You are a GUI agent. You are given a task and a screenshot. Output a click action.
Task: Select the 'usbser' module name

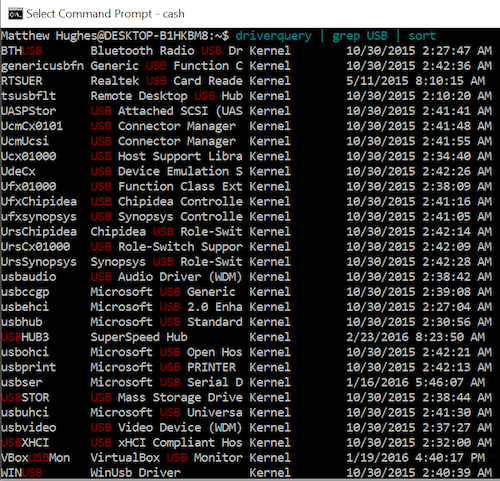(22, 382)
